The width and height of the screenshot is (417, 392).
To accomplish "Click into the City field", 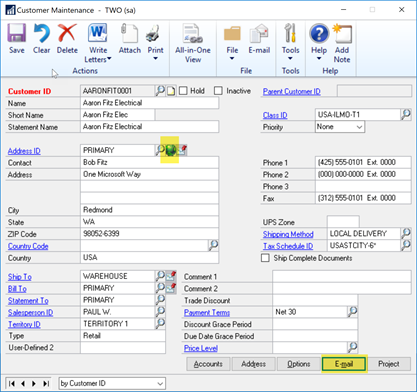I will [x=150, y=210].
